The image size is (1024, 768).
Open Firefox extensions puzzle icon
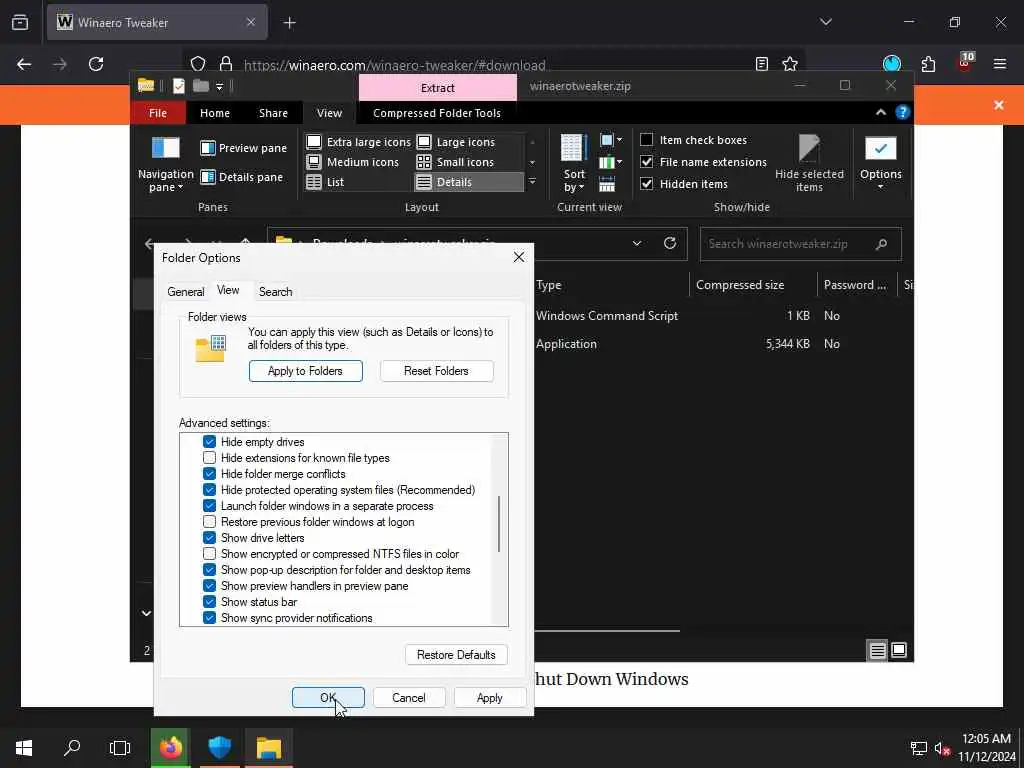pos(928,64)
